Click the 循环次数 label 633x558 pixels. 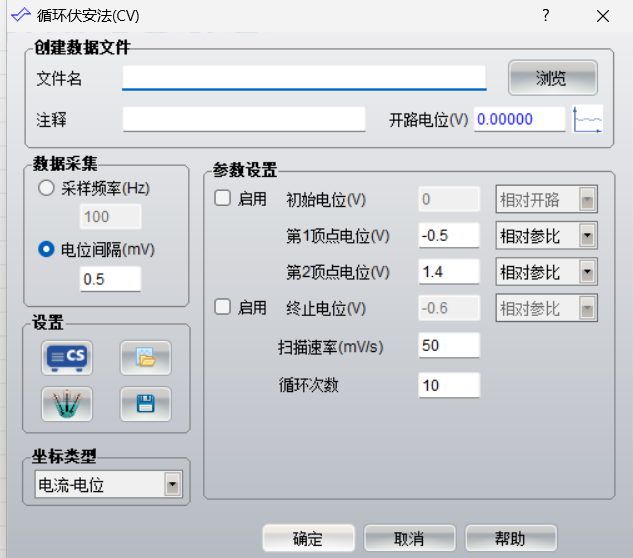coord(308,385)
